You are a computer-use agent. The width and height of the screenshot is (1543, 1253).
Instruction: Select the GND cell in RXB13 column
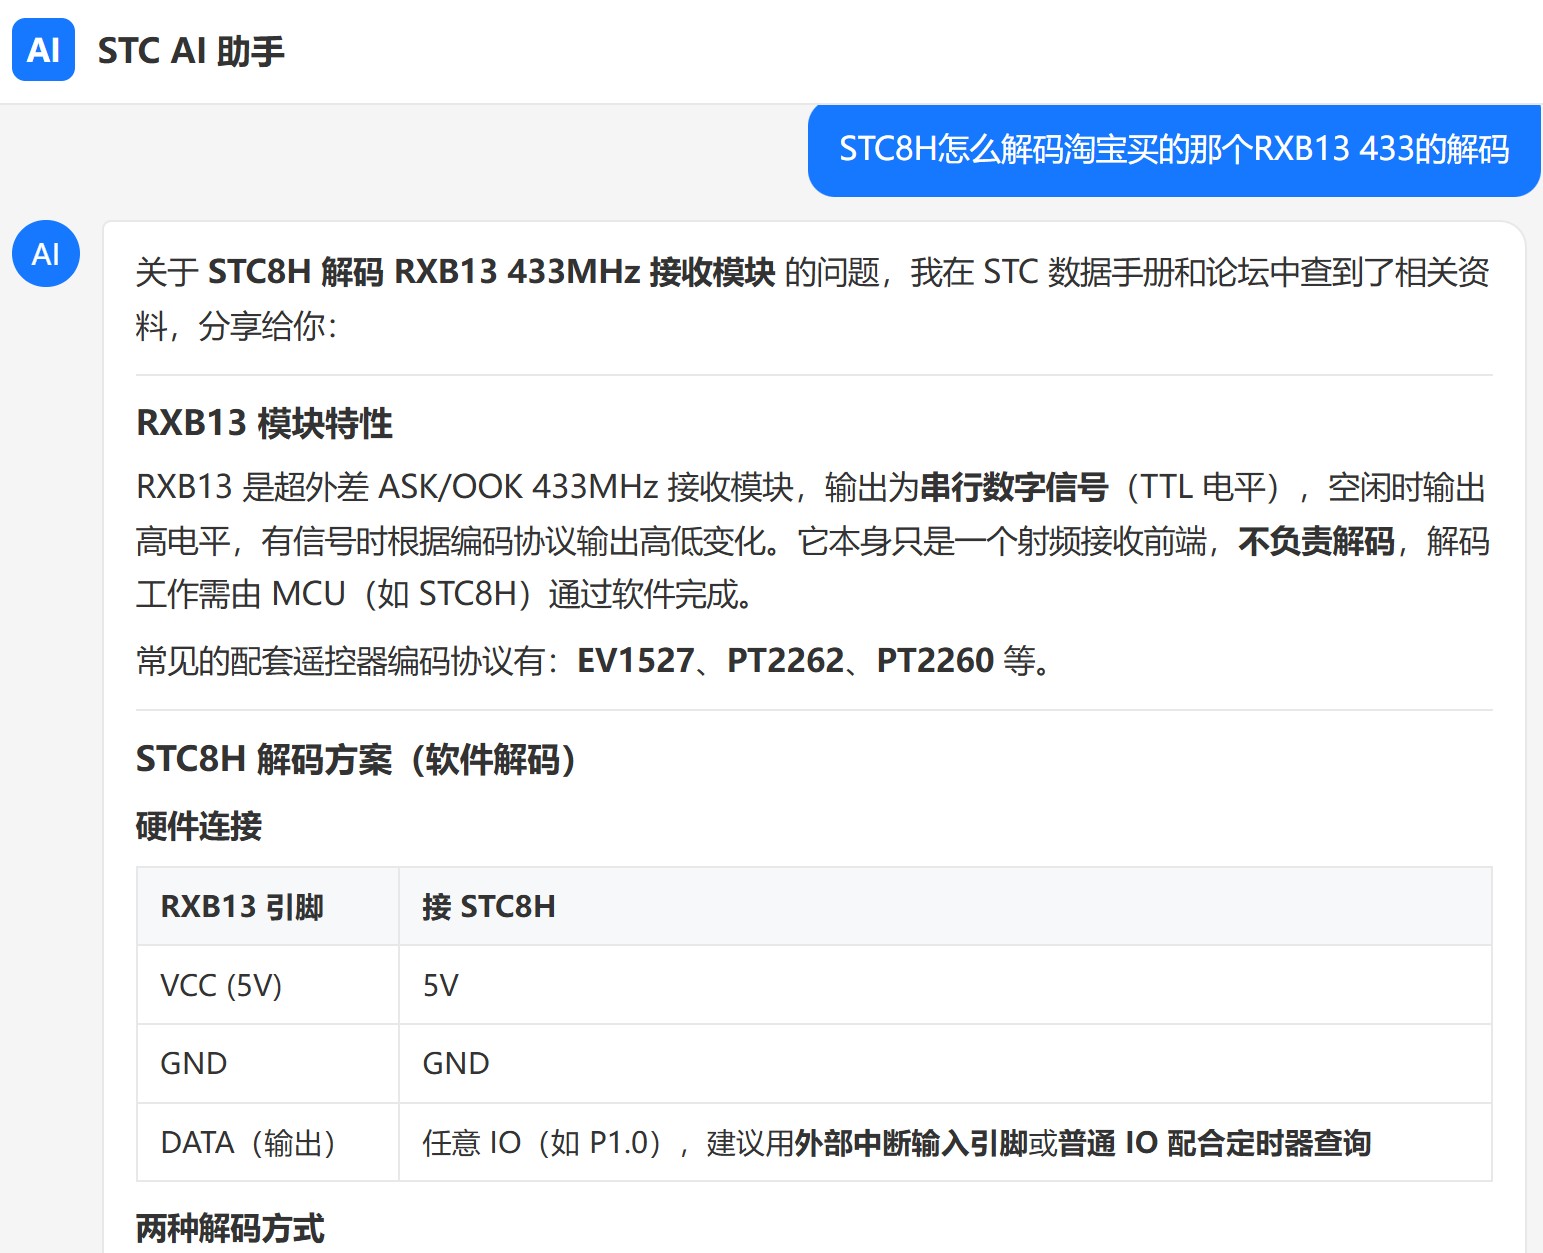coord(268,1063)
